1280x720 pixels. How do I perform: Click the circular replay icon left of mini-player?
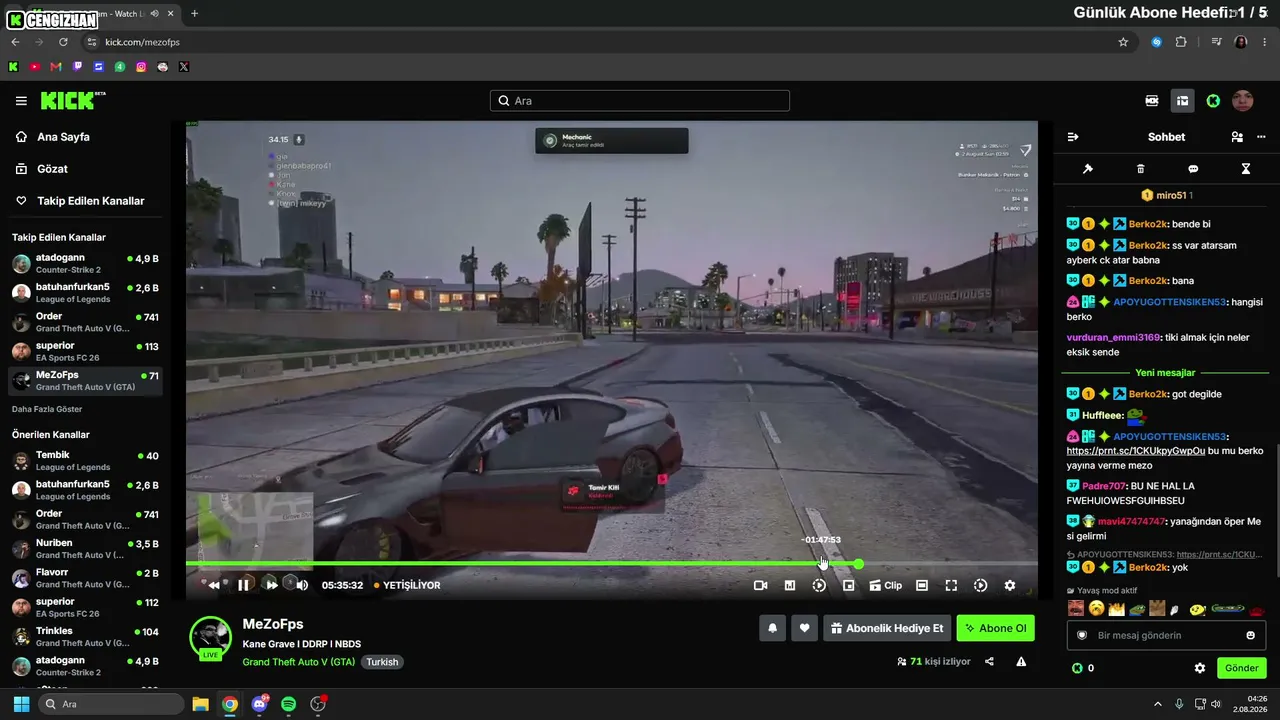(819, 585)
